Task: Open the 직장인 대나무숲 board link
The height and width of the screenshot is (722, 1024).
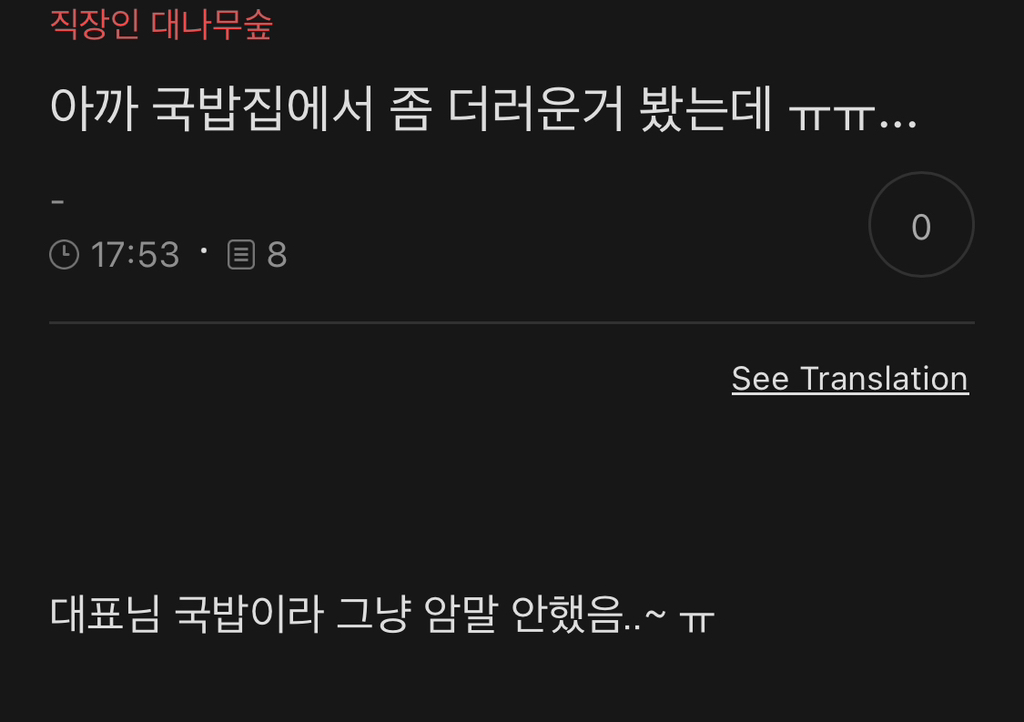Action: (x=161, y=25)
